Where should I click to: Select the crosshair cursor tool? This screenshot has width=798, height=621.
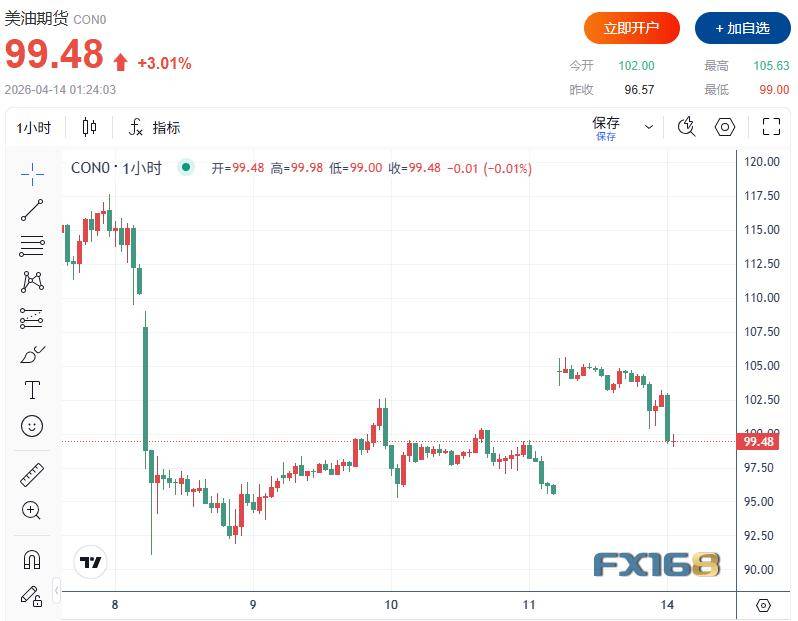coord(32,174)
